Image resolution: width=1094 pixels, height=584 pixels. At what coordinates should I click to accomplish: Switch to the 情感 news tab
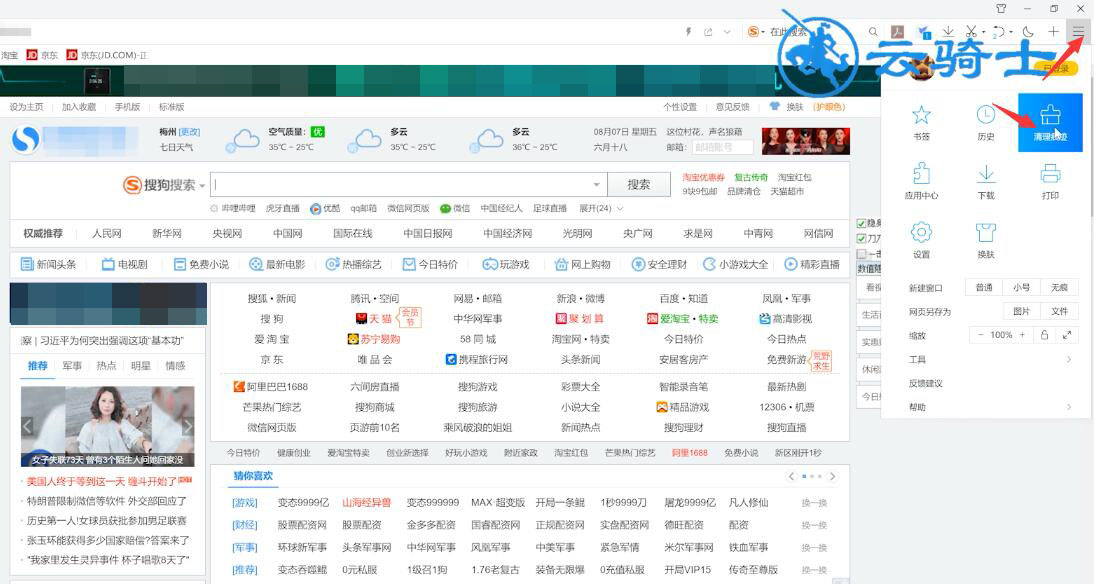174,366
